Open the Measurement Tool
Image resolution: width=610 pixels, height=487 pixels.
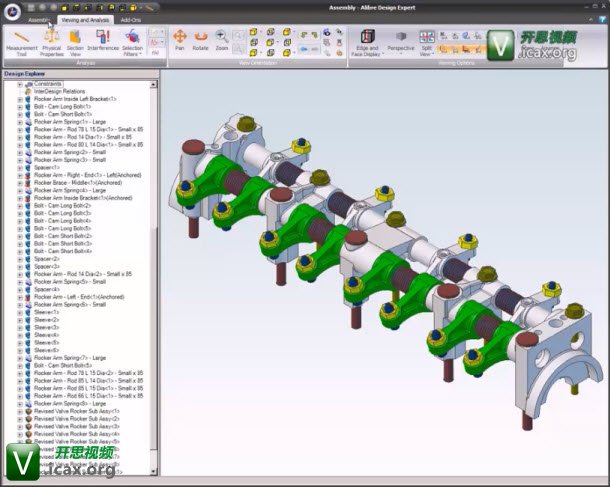(x=22, y=43)
